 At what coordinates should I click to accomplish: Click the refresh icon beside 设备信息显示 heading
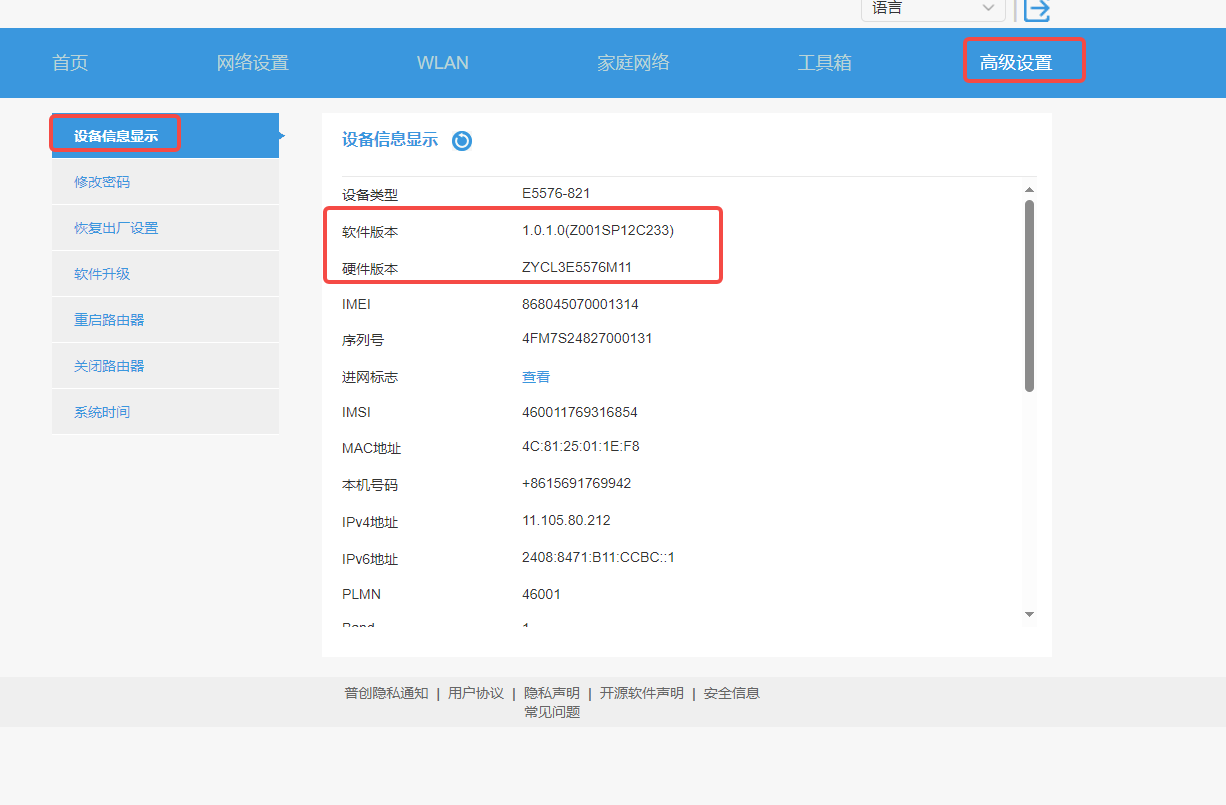tap(461, 141)
